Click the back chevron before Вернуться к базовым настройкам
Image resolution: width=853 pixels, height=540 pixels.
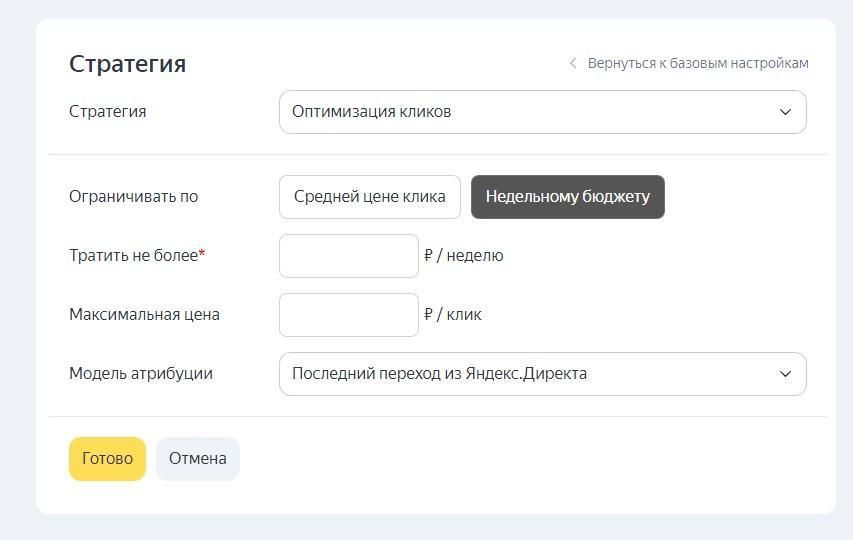click(x=573, y=63)
